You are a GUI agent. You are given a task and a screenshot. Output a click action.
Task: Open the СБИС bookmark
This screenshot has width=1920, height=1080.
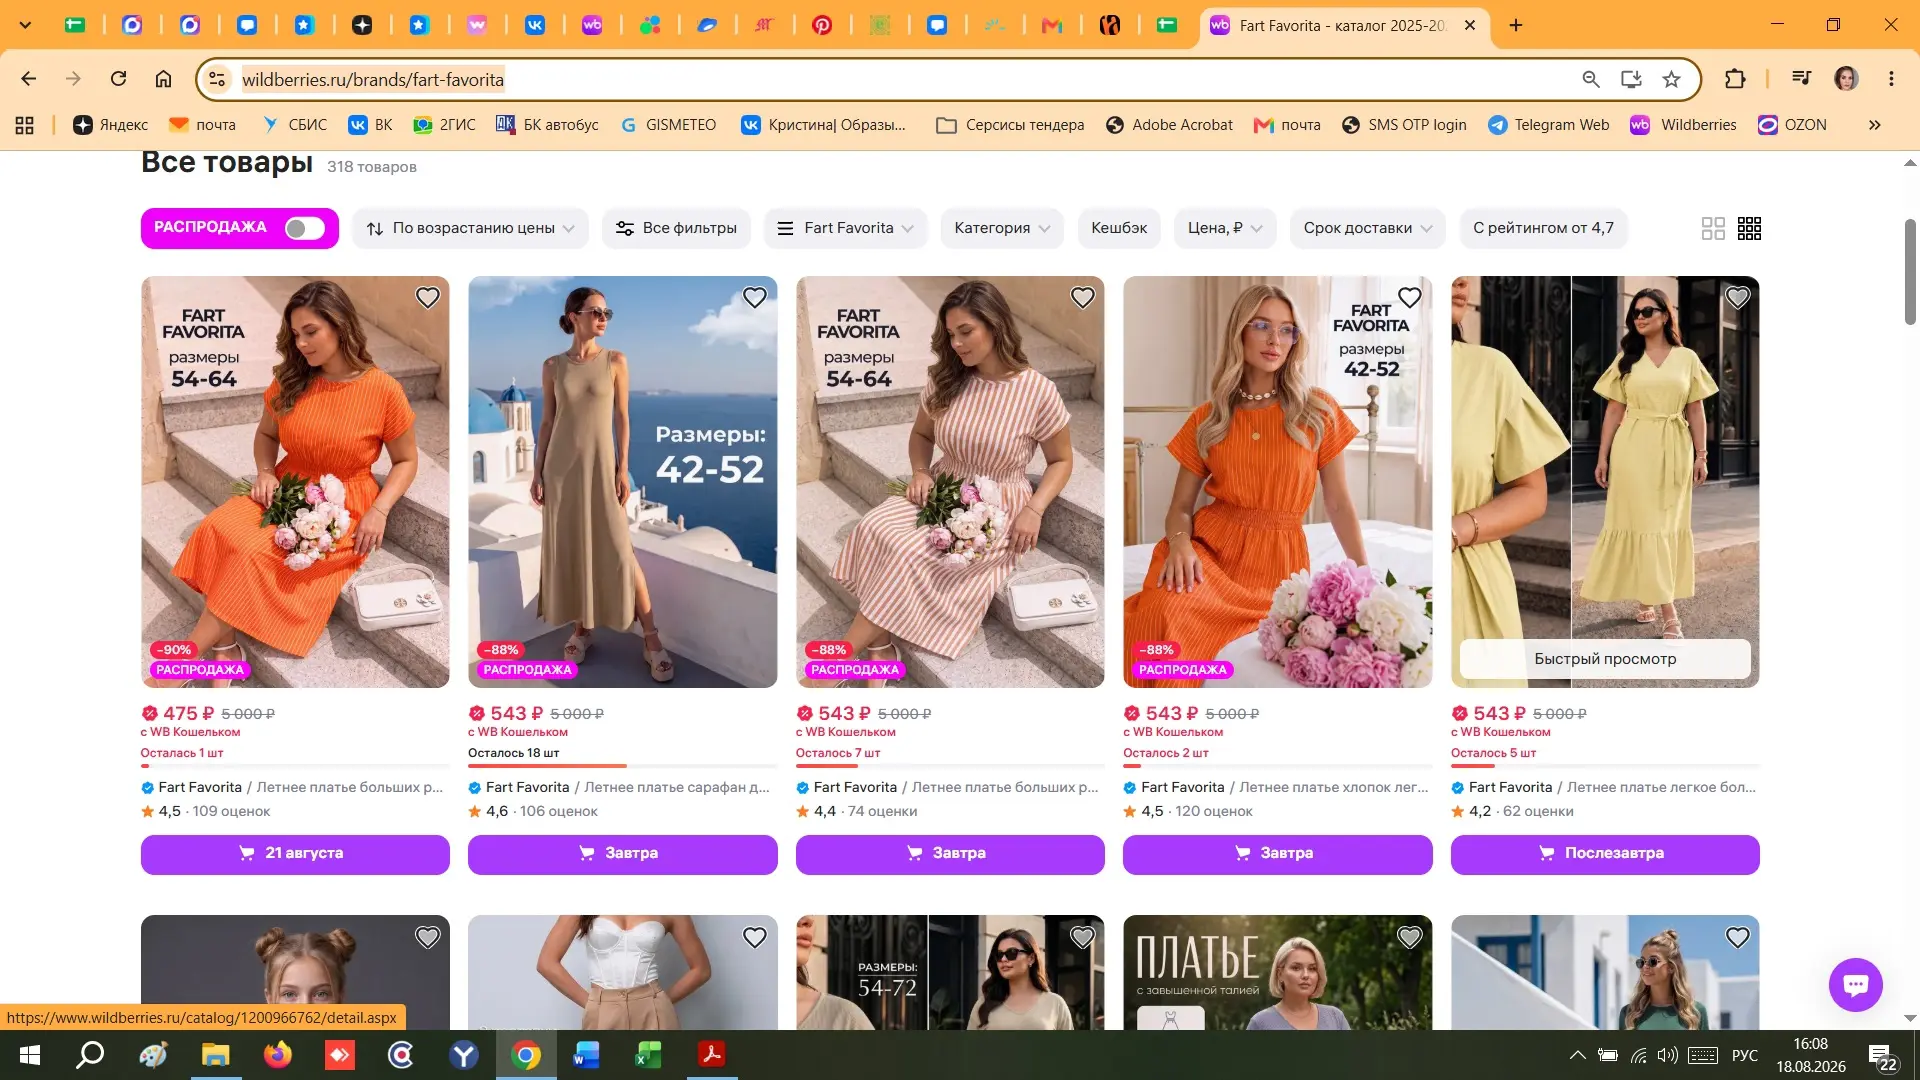click(x=295, y=125)
